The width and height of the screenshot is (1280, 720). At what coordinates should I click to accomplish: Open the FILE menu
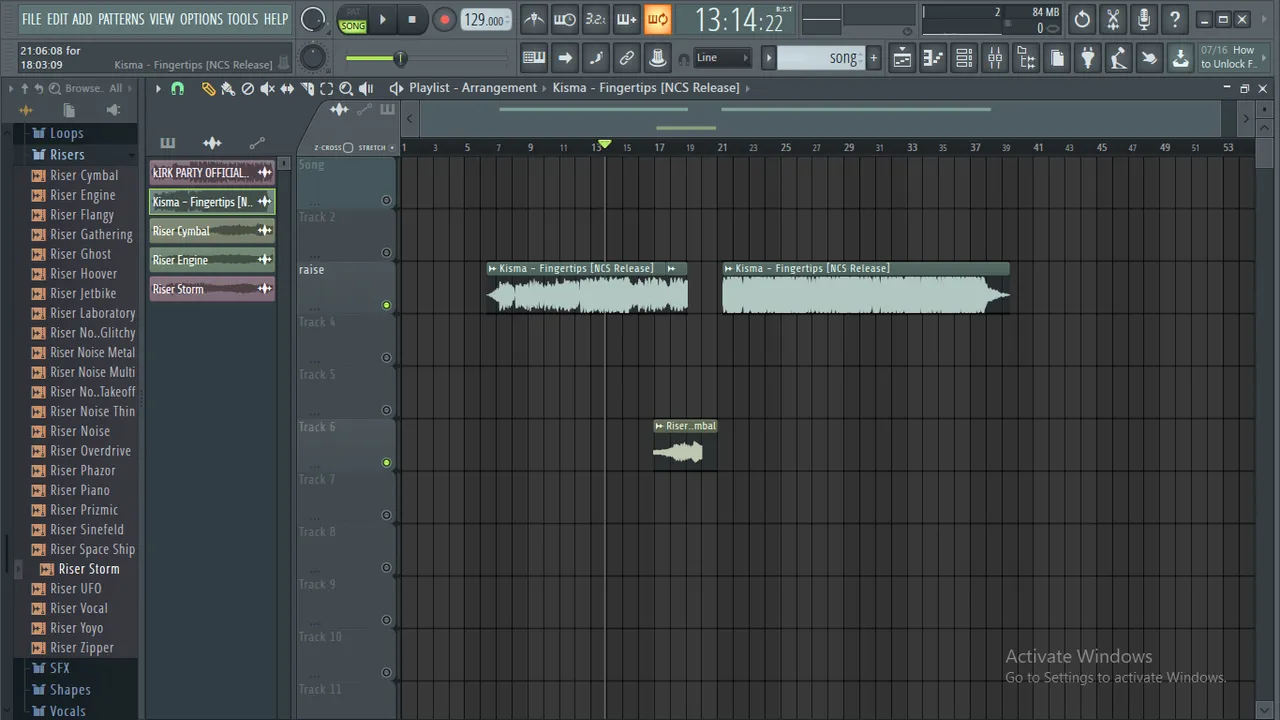pos(32,19)
